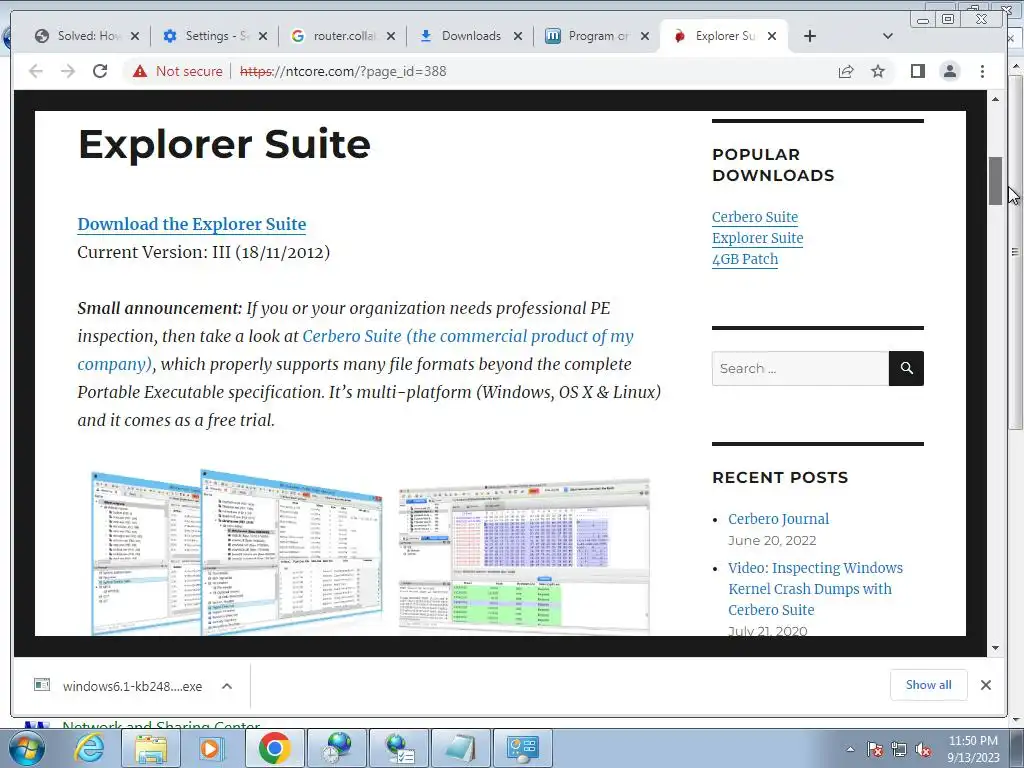
Task: Follow the 'Cerbero Suite (the commercial product' link
Action: (468, 336)
